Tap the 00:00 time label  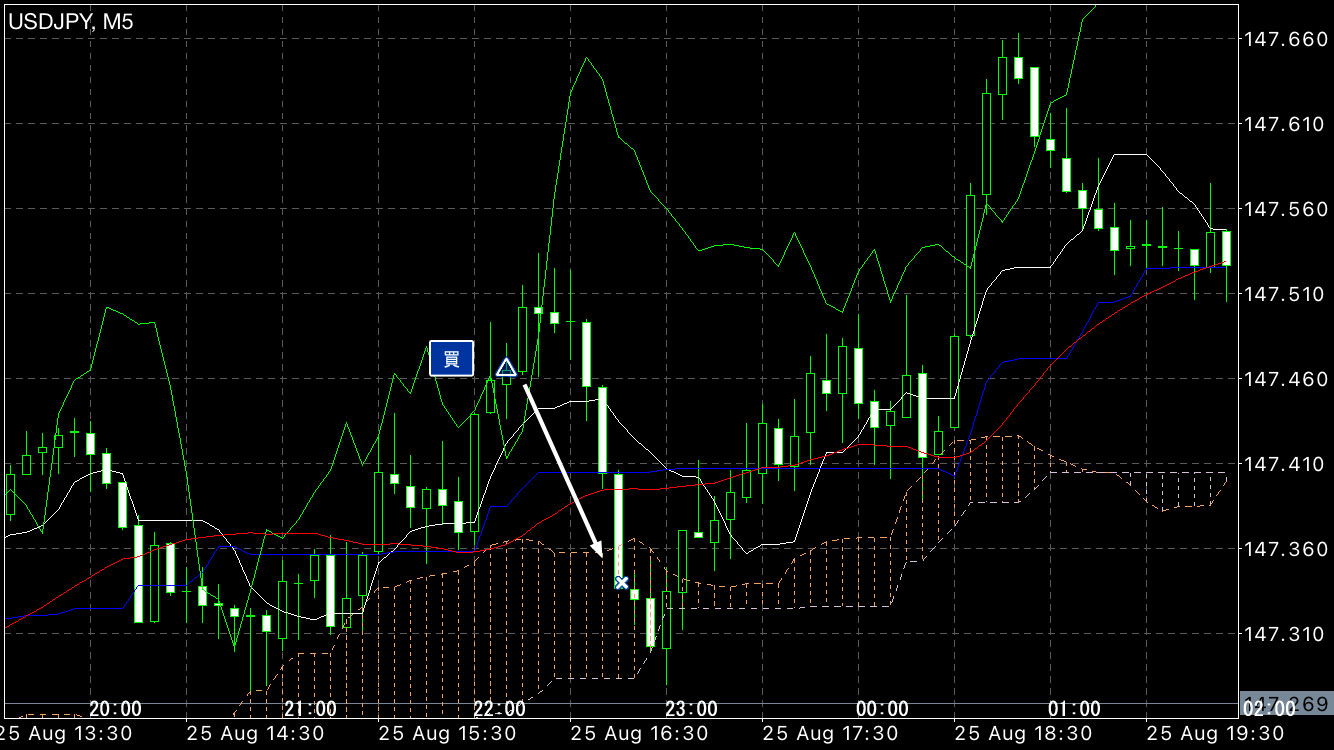[883, 709]
